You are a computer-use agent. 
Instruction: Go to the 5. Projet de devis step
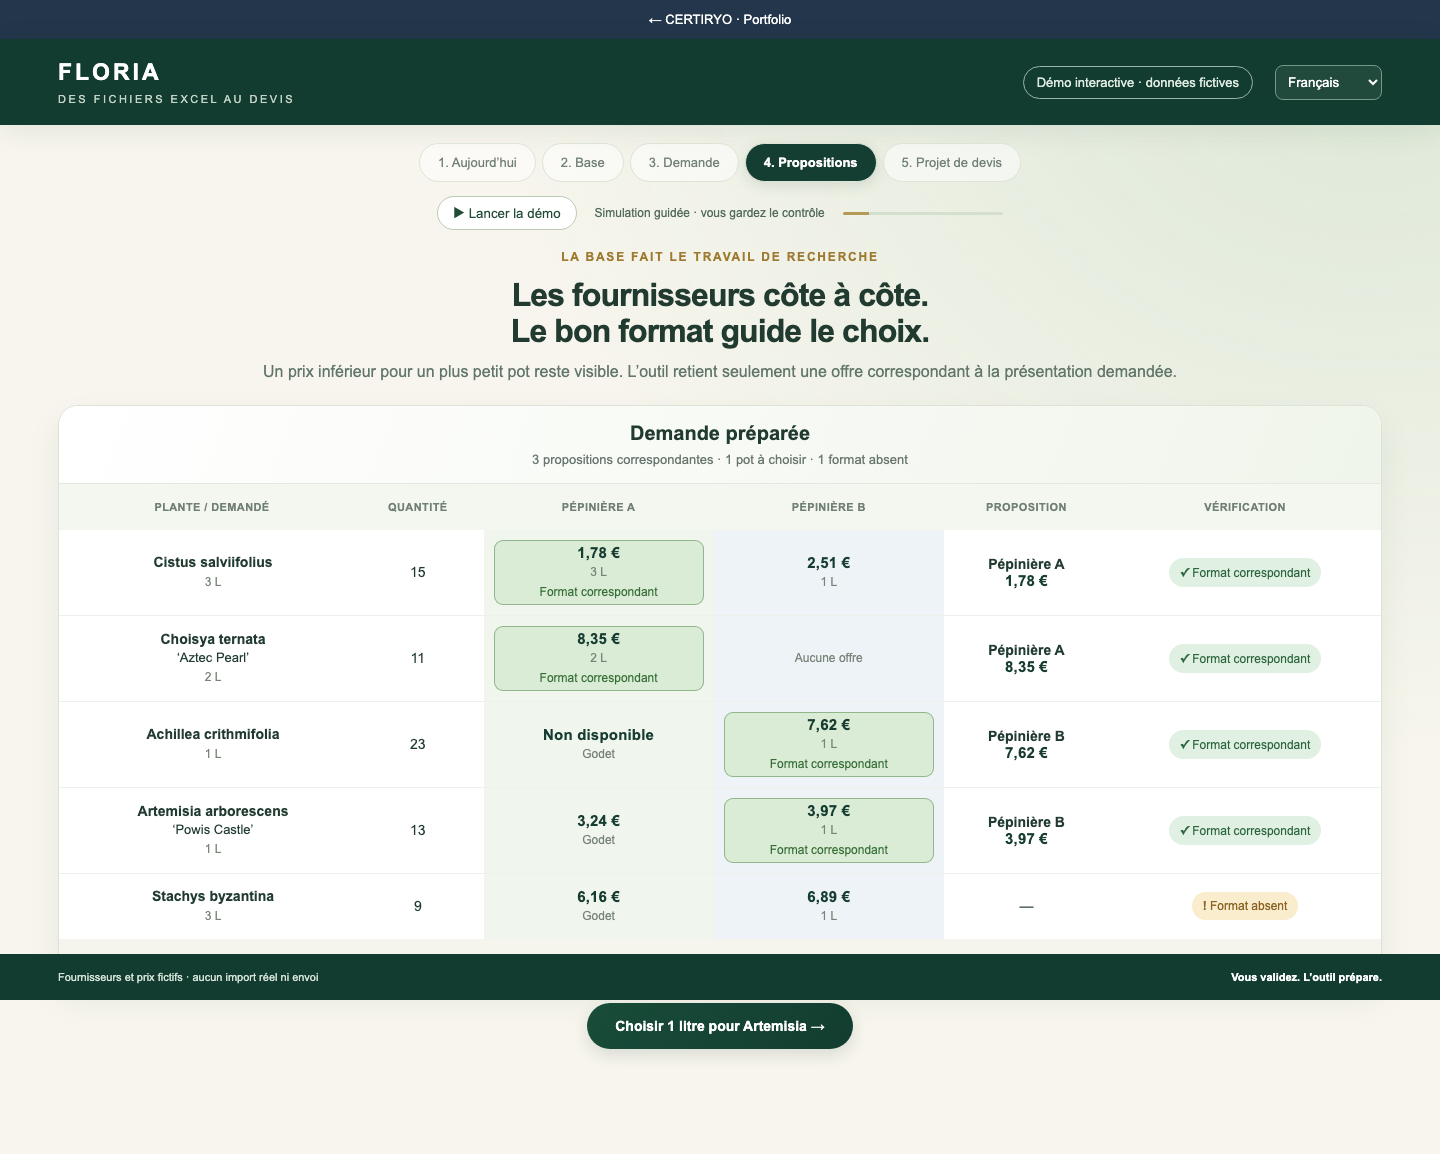951,163
